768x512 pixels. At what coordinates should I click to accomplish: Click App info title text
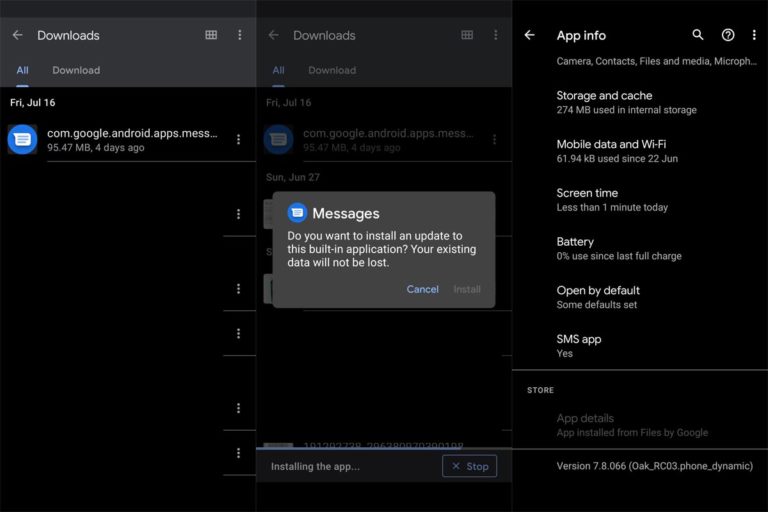tap(581, 35)
